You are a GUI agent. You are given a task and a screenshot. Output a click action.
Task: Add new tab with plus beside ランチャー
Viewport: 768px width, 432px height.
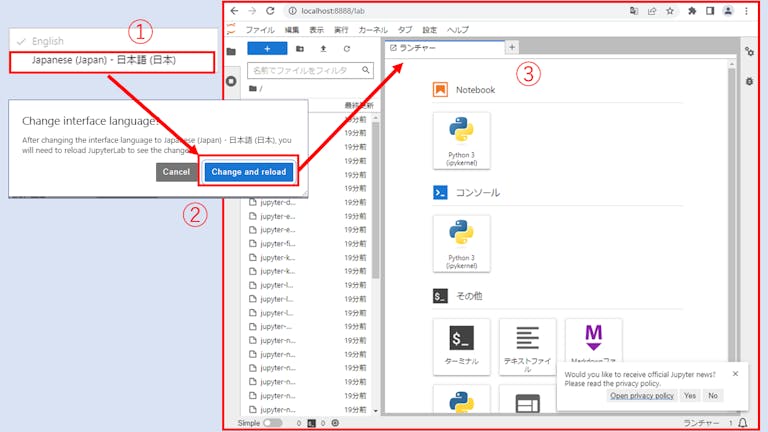click(512, 47)
